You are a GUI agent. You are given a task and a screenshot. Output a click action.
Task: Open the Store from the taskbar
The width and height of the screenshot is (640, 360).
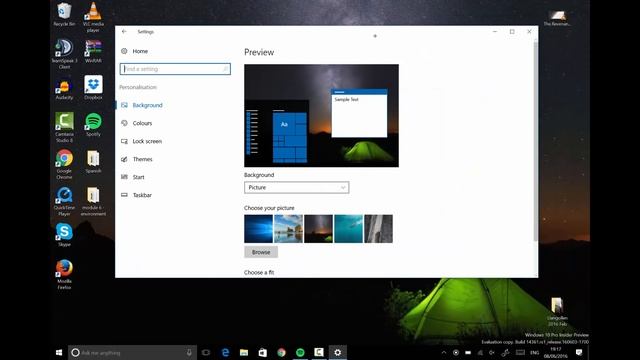tap(262, 352)
